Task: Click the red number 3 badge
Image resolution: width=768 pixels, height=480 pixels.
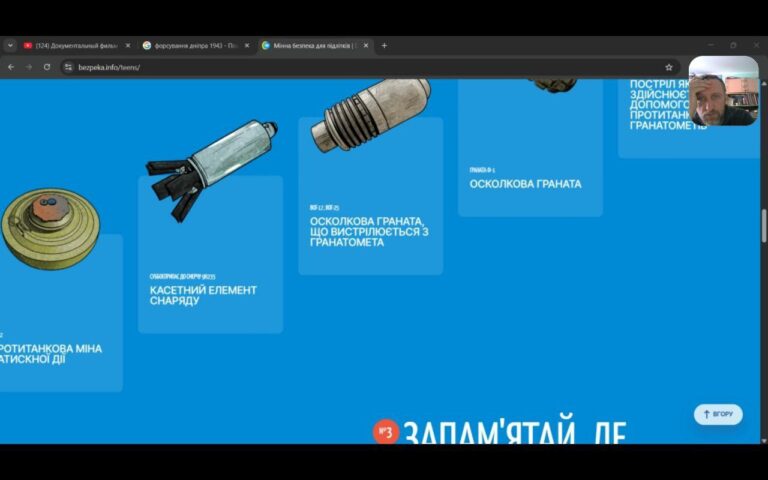Action: (x=386, y=431)
